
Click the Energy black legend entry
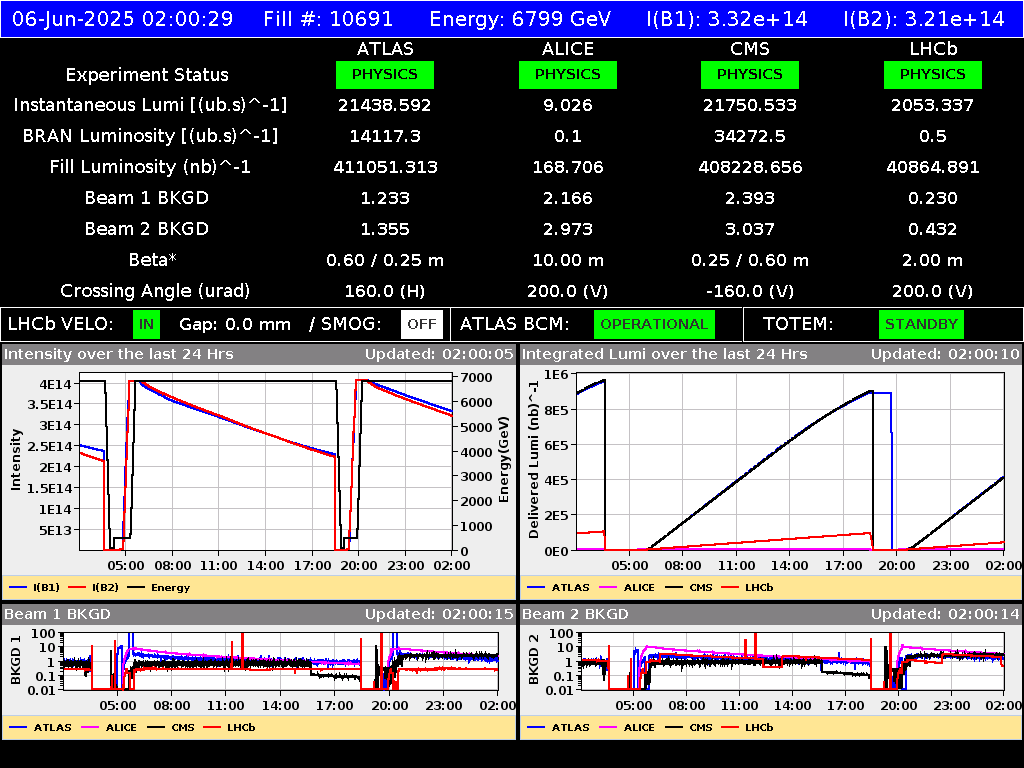[x=159, y=588]
